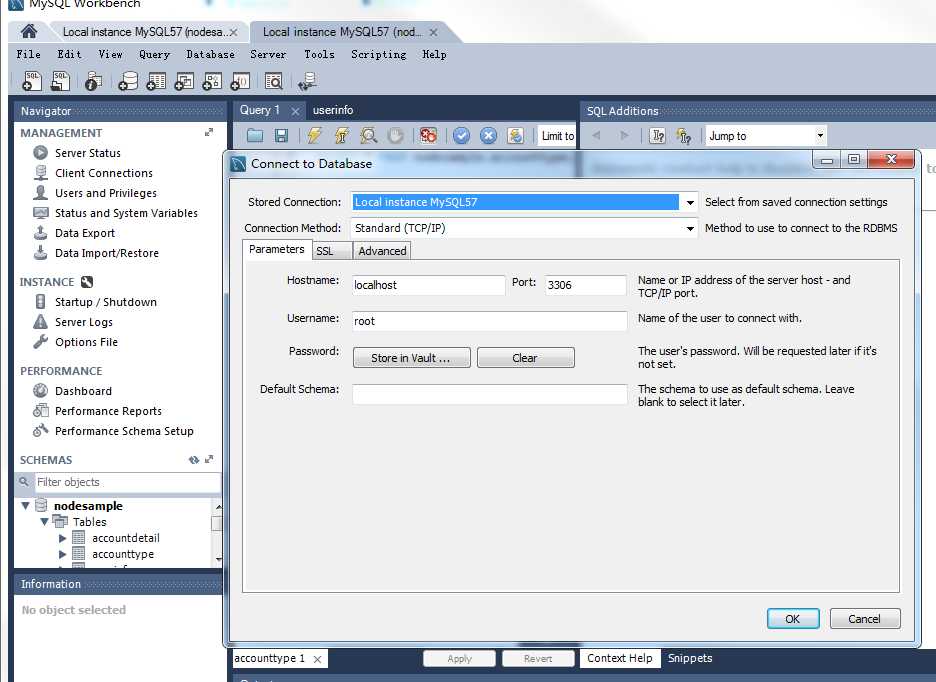The height and width of the screenshot is (682, 936).
Task: Execute query lightning bolt icon
Action: pyautogui.click(x=314, y=136)
